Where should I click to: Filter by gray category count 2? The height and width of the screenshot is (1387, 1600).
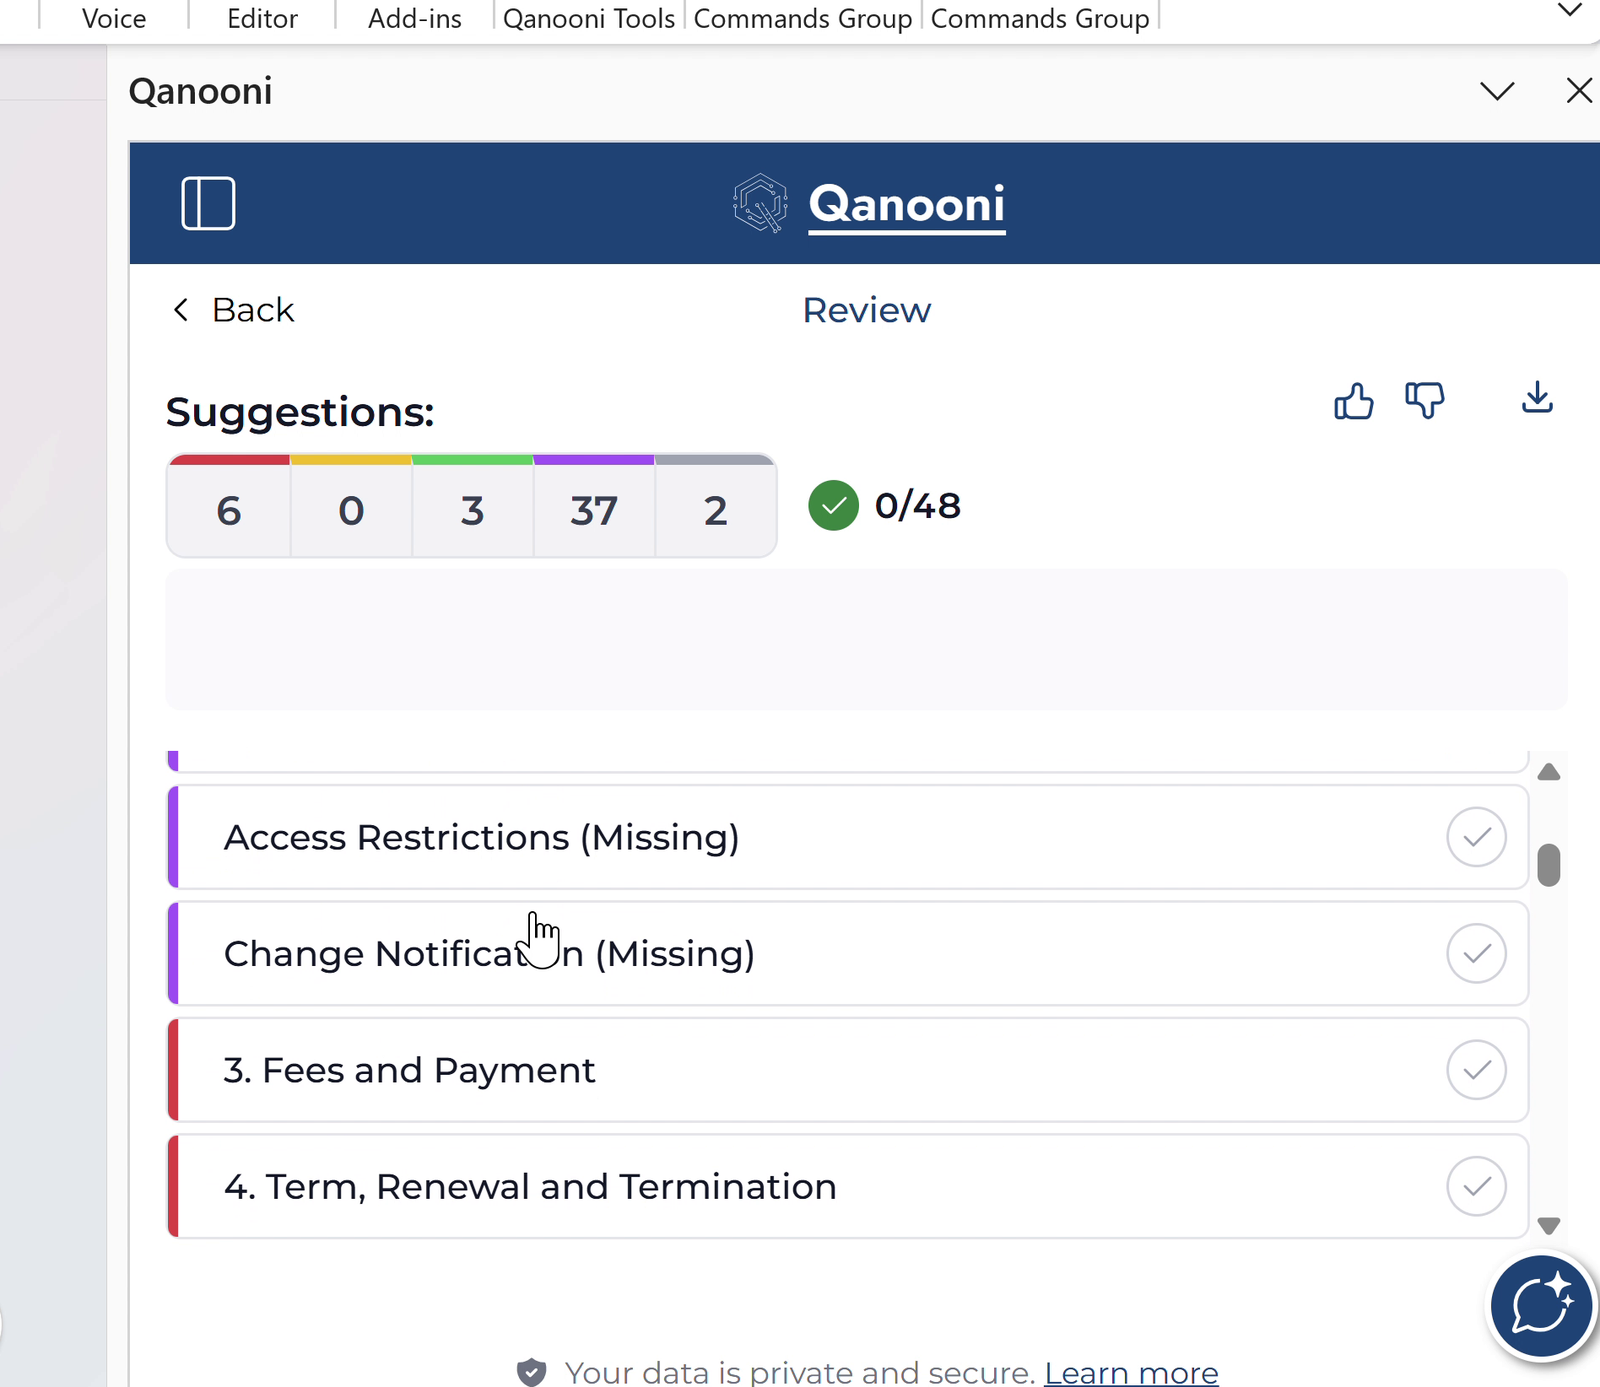pyautogui.click(x=716, y=507)
